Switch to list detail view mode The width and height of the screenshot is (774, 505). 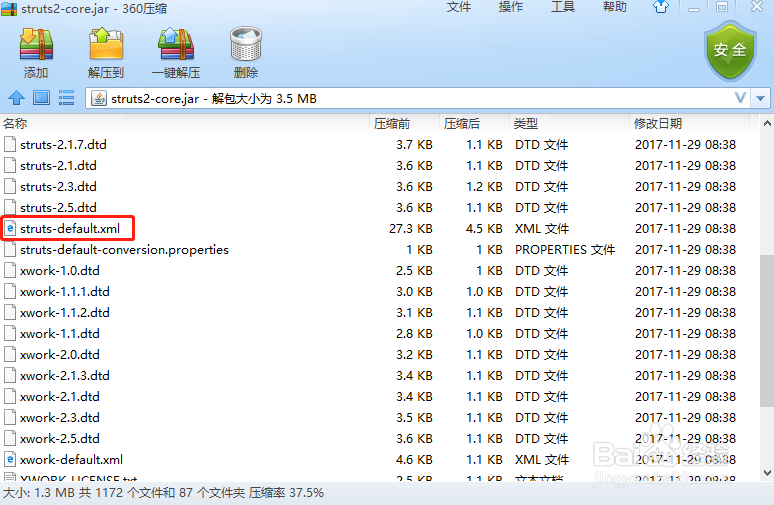click(x=67, y=98)
